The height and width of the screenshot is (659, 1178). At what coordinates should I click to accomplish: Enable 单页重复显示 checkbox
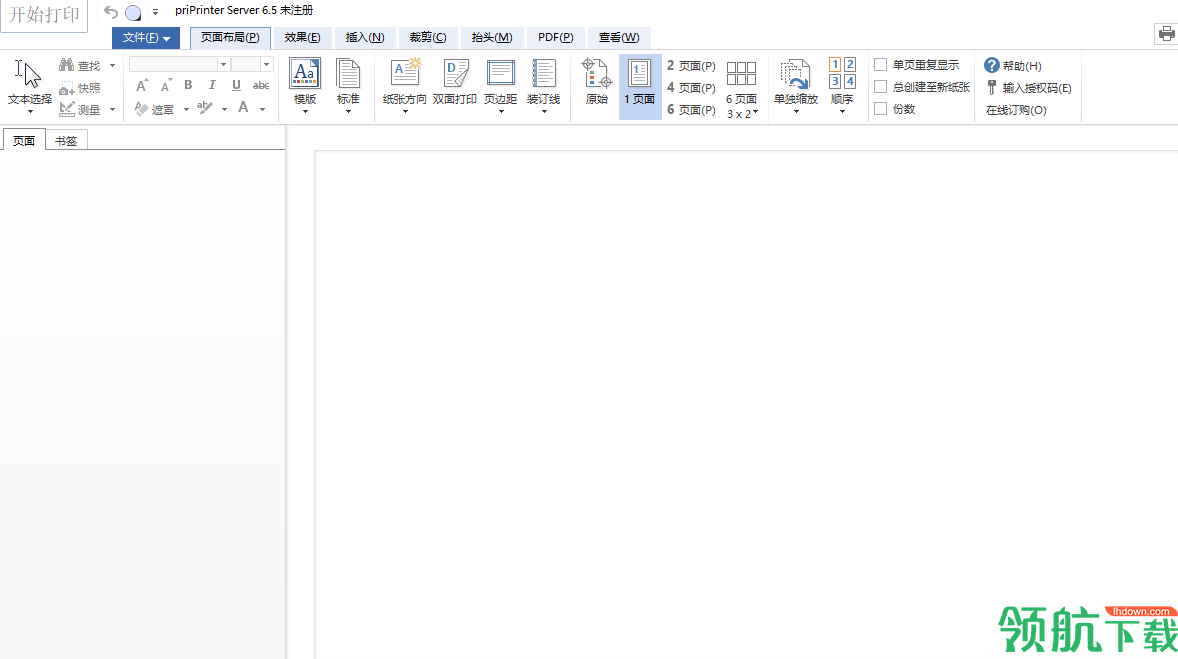[x=880, y=65]
